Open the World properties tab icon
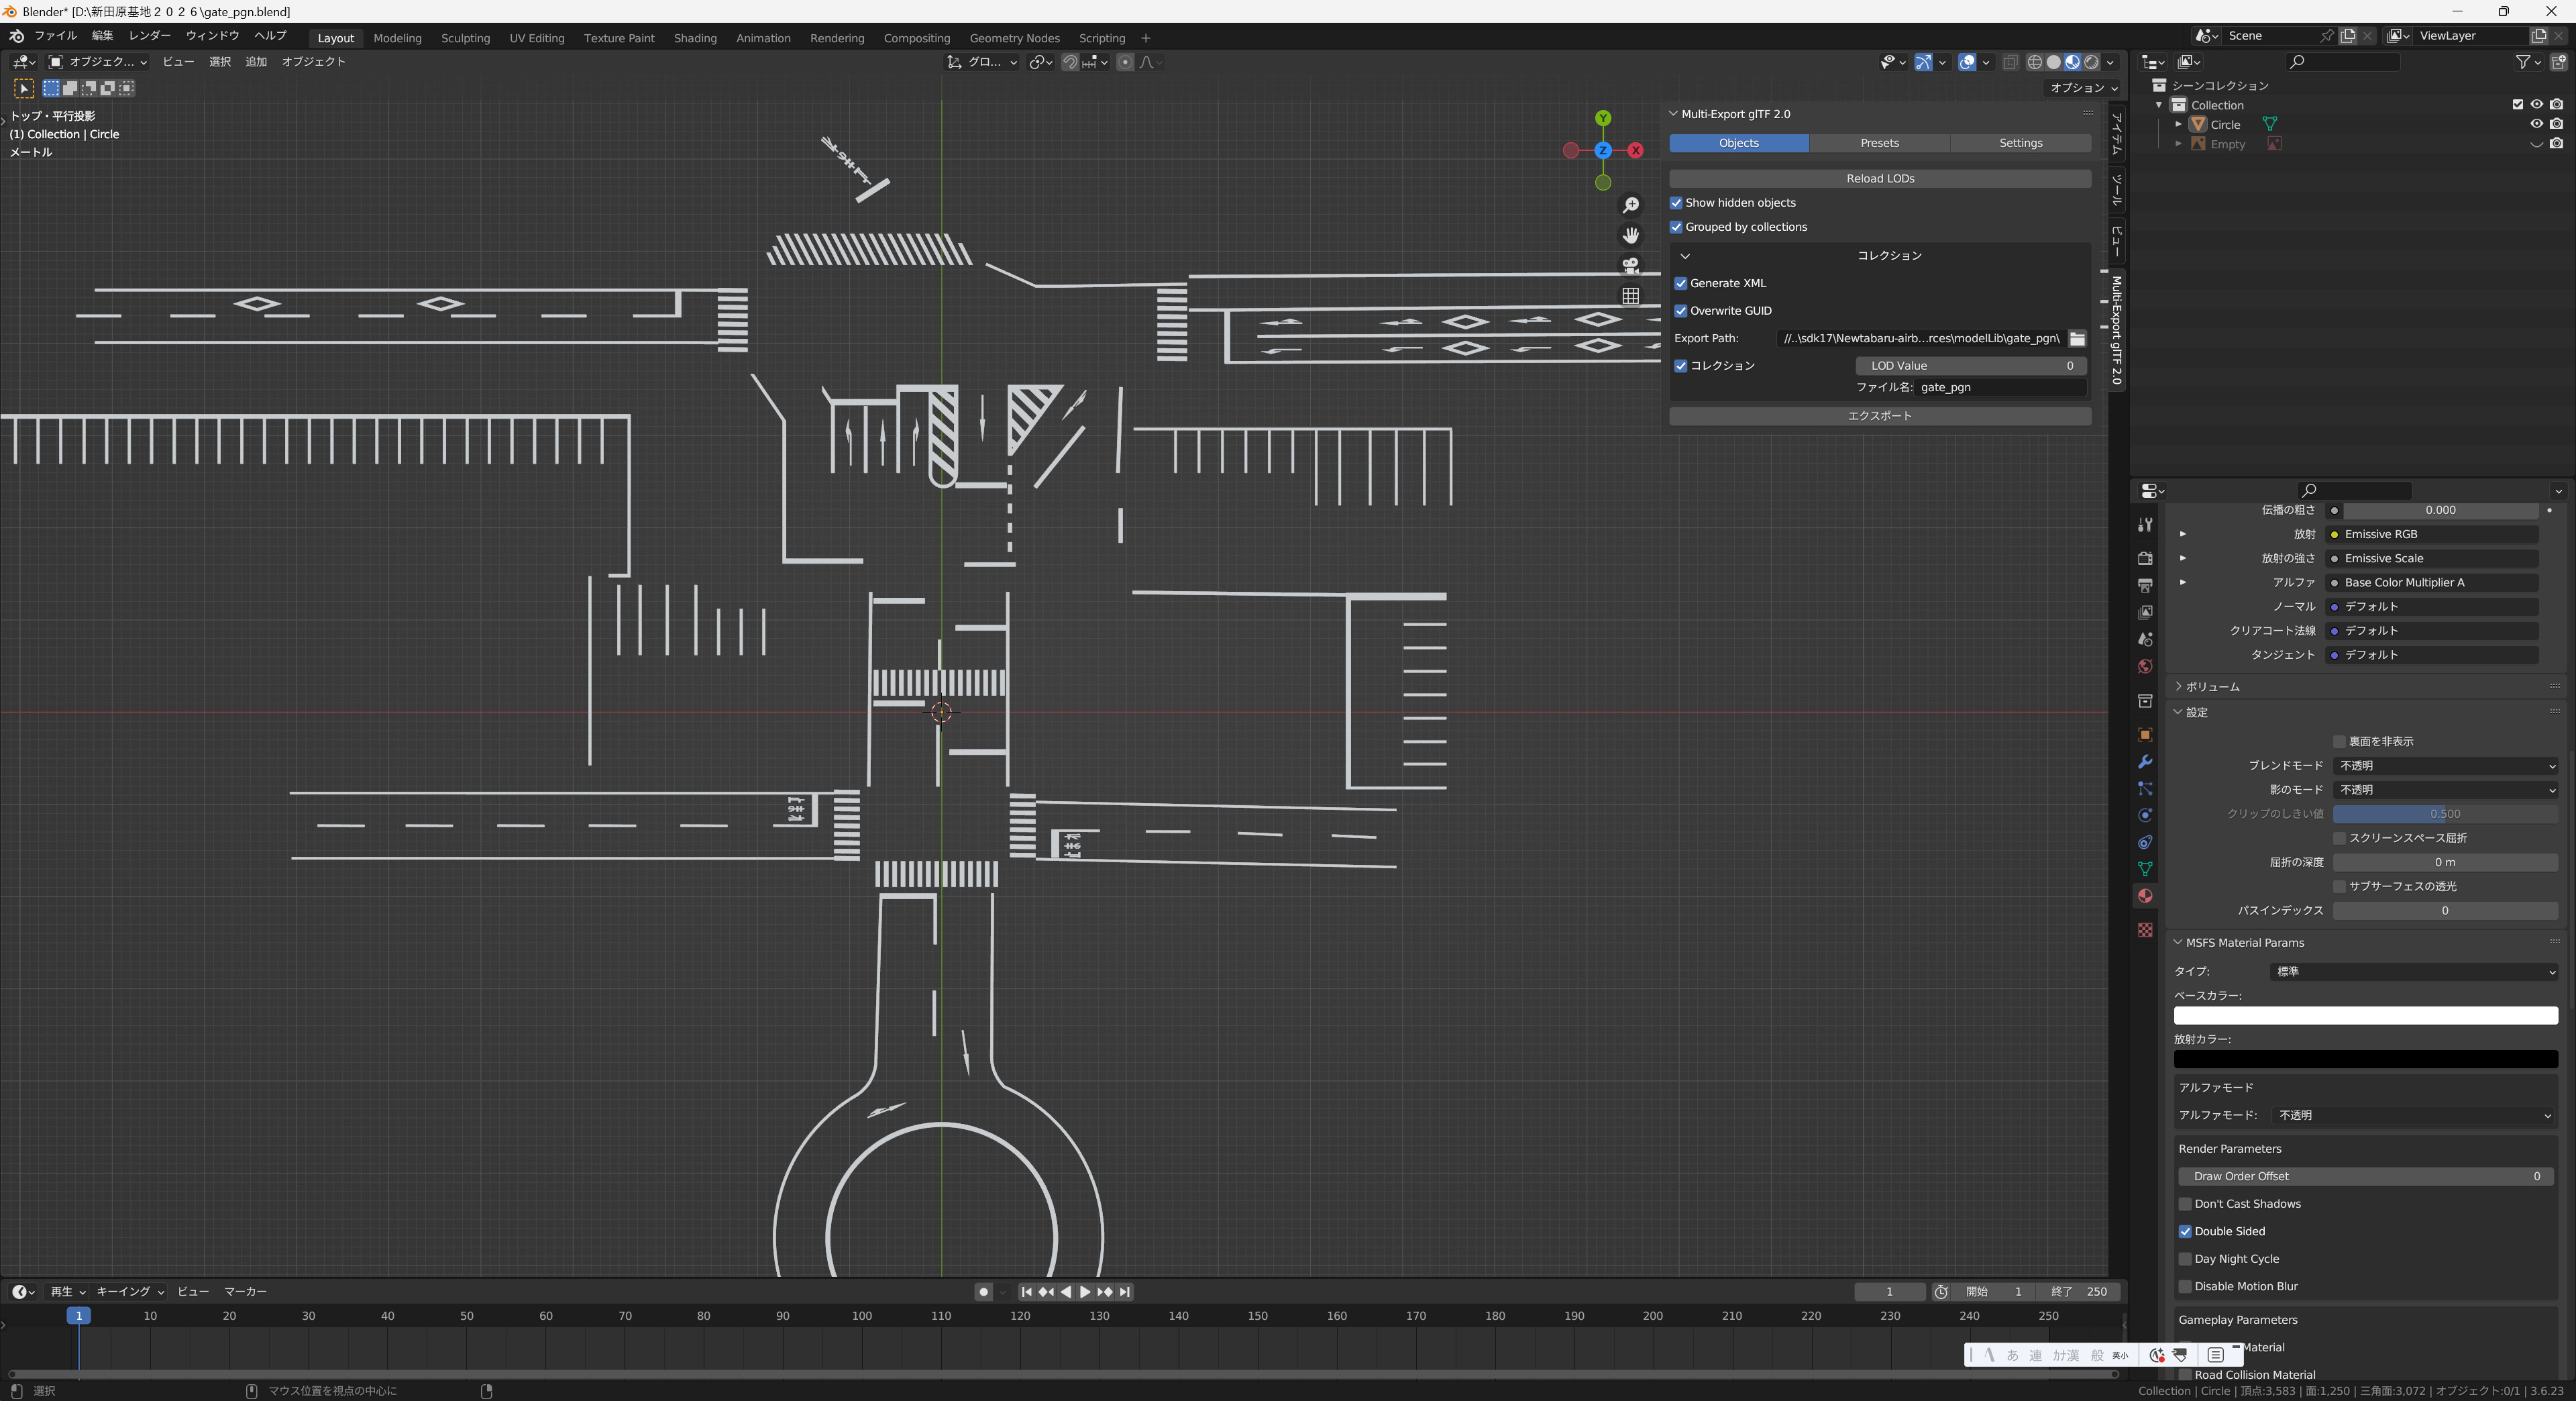This screenshot has width=2576, height=1401. tap(2144, 666)
